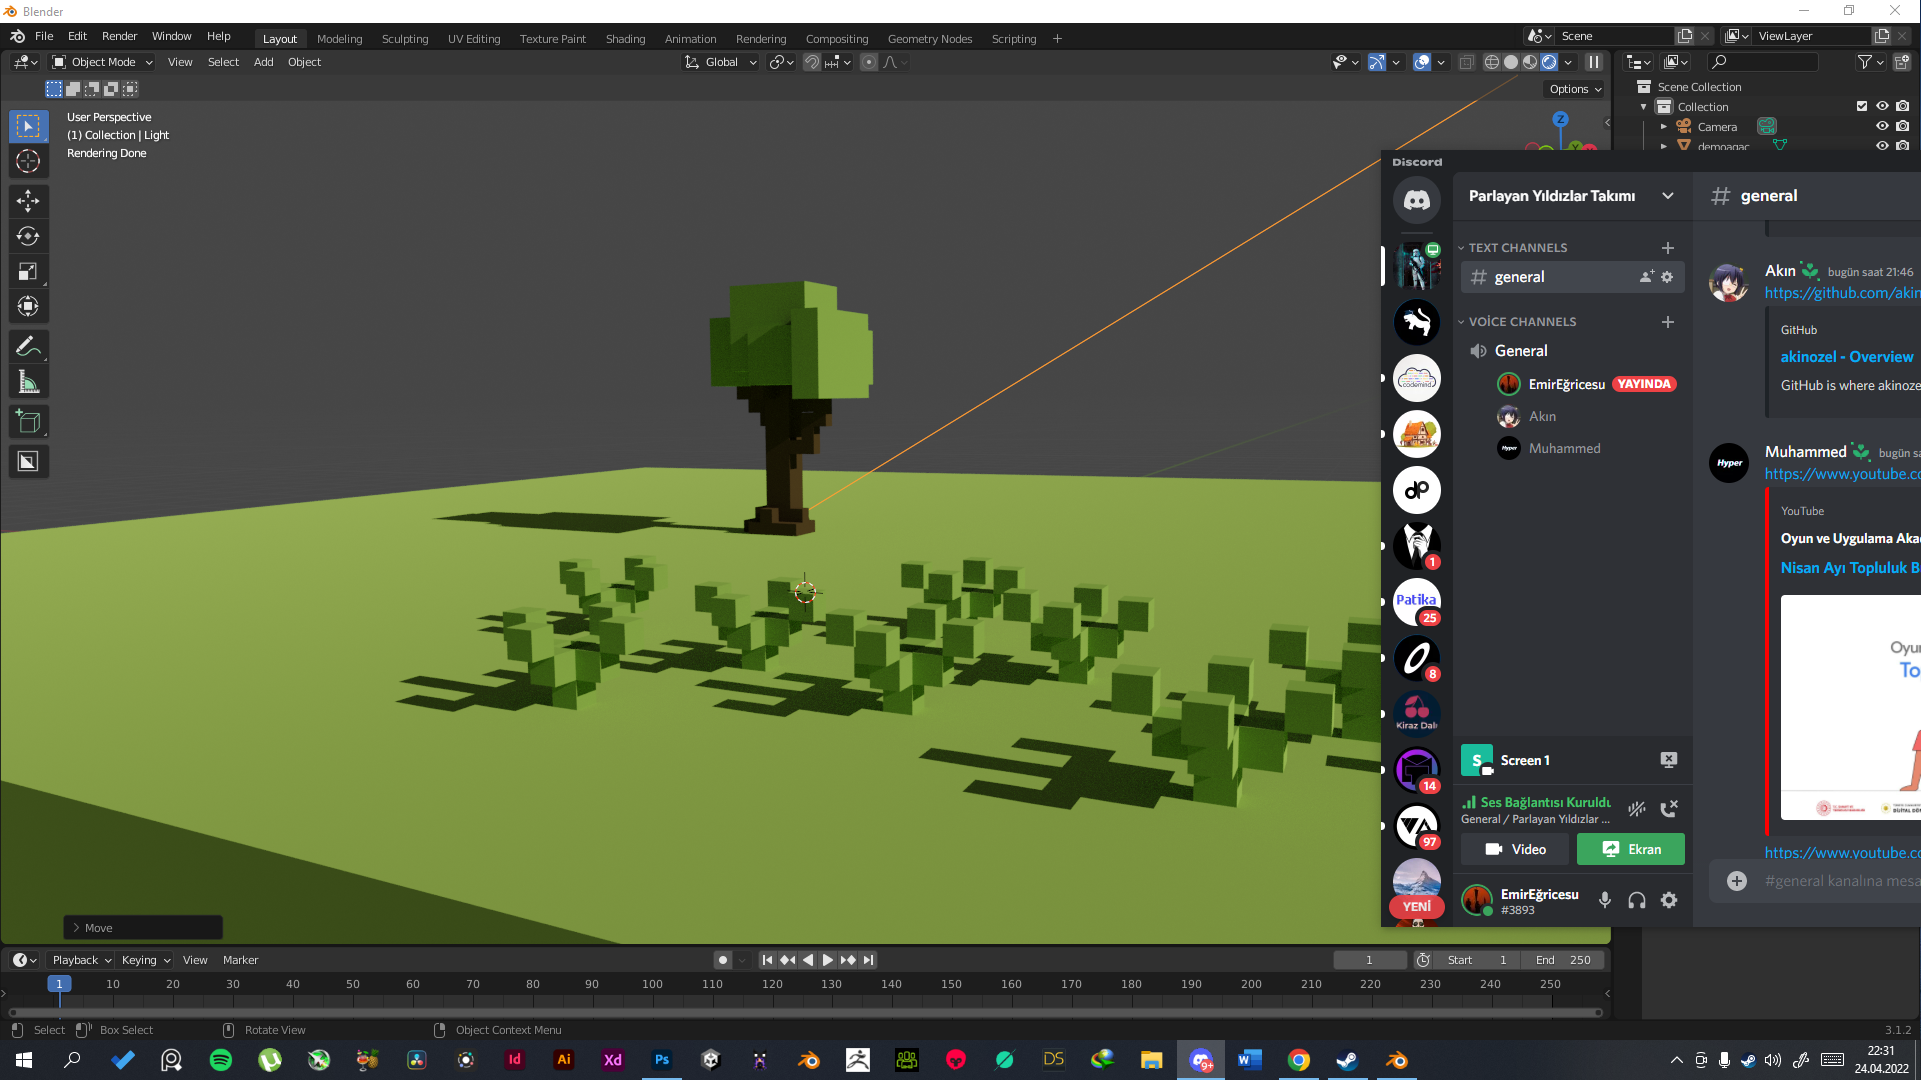Switch to the Shading workspace tab
The height and width of the screenshot is (1080, 1921).
tap(625, 39)
